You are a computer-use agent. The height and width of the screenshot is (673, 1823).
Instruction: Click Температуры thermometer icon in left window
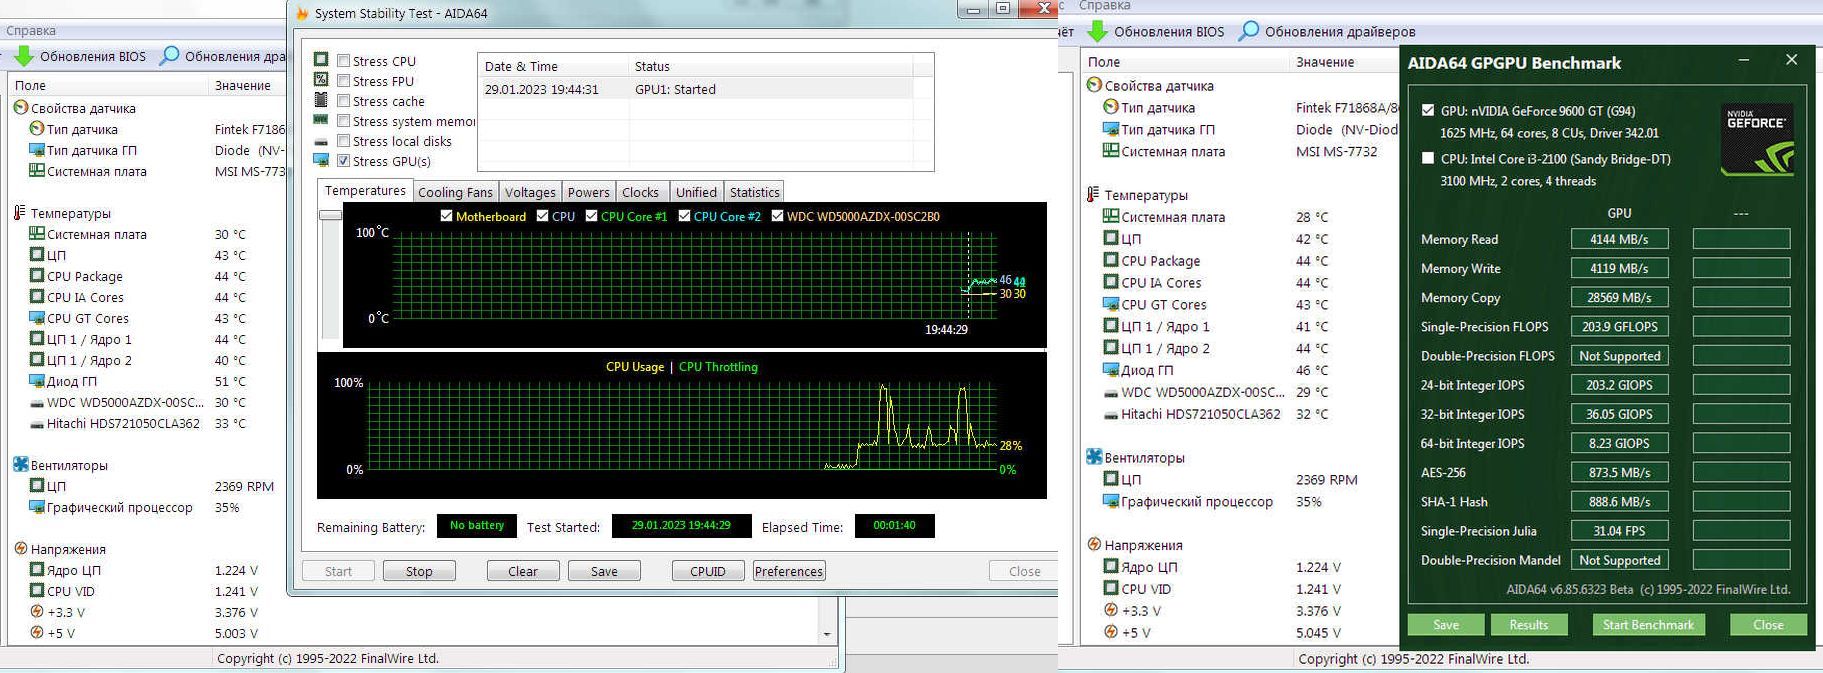coord(19,213)
